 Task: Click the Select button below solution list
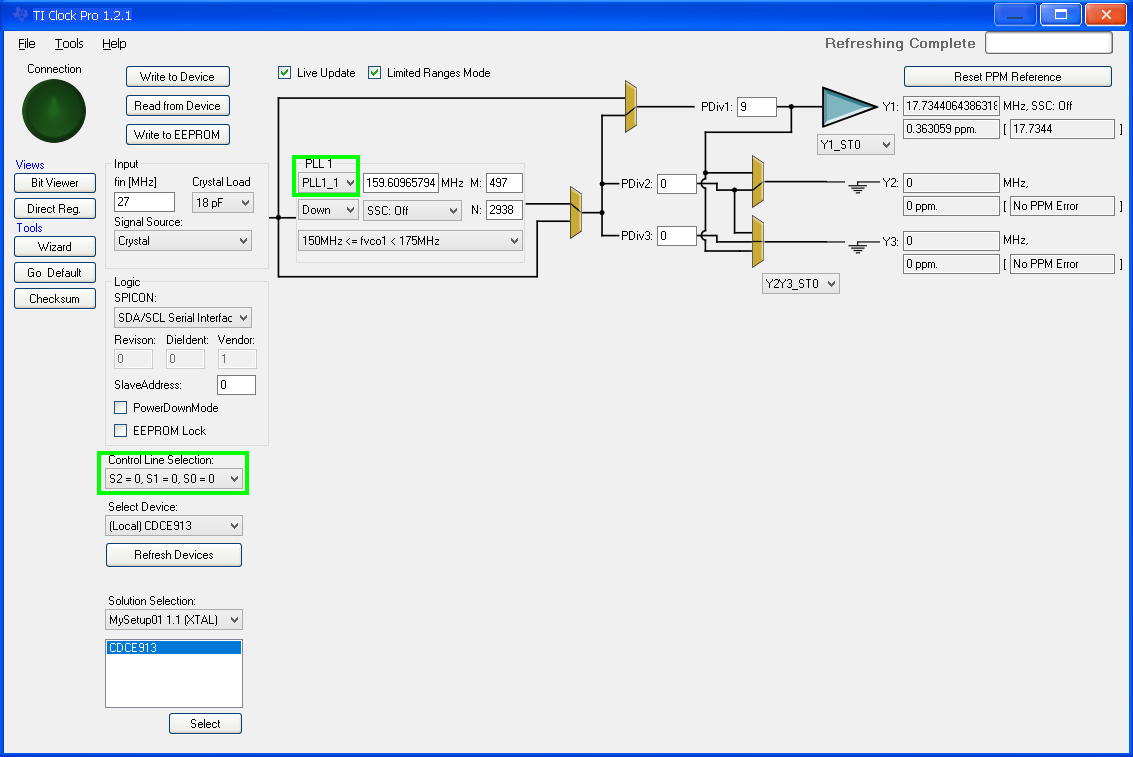[205, 724]
